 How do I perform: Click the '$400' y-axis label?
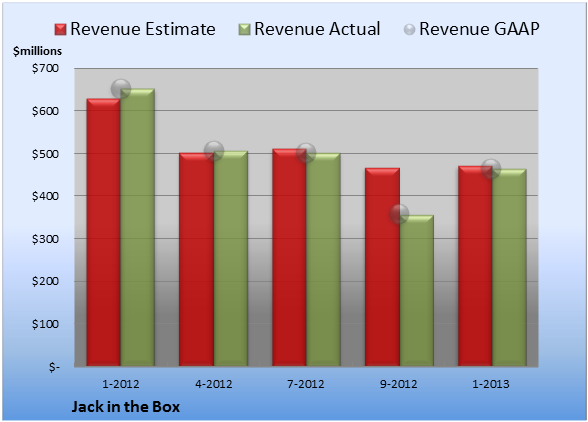click(45, 196)
